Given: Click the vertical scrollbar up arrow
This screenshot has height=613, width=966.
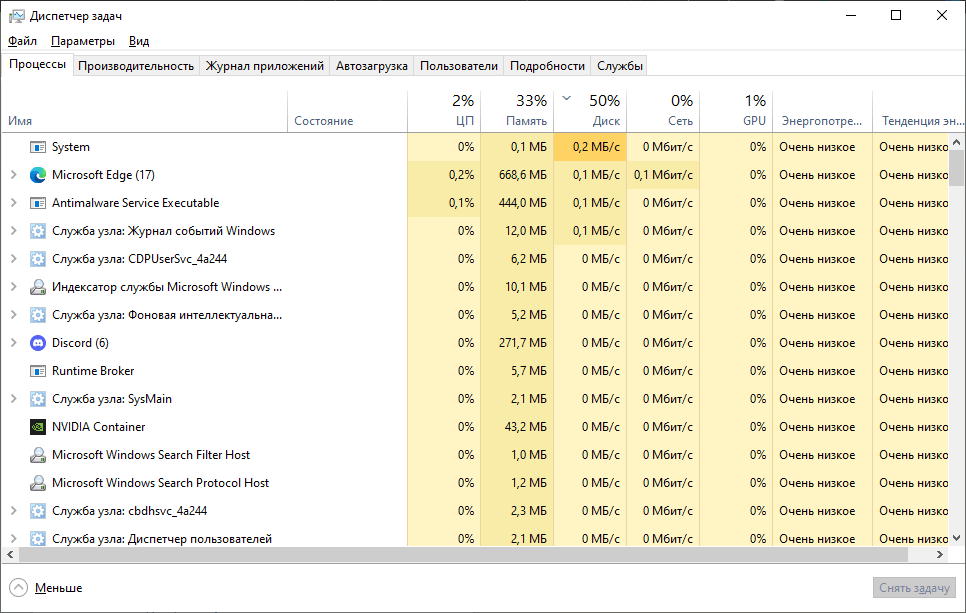Looking at the screenshot, I should coord(956,142).
